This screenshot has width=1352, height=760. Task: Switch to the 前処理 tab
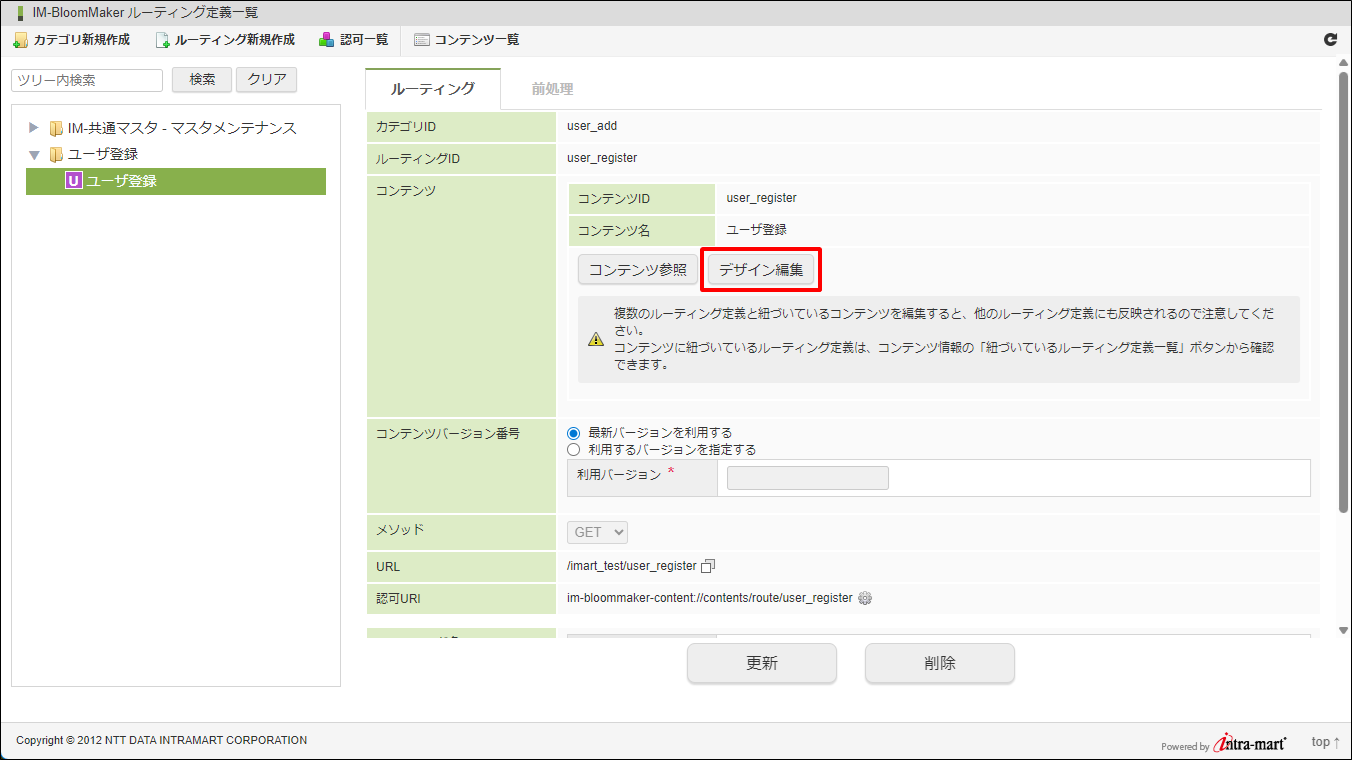pyautogui.click(x=552, y=89)
